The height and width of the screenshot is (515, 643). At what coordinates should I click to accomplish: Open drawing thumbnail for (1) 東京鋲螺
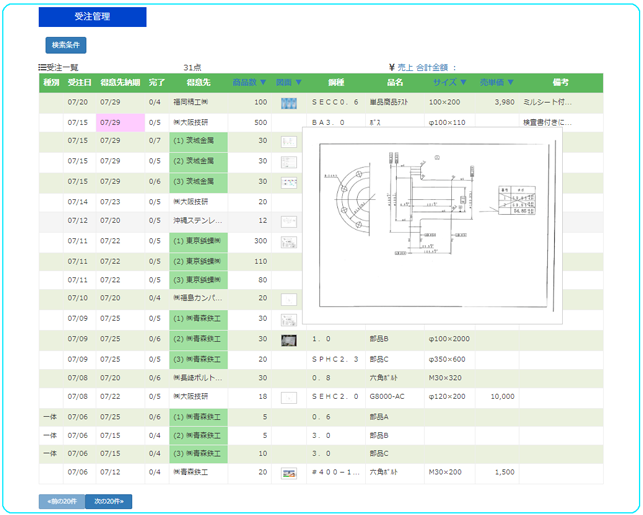pos(289,242)
